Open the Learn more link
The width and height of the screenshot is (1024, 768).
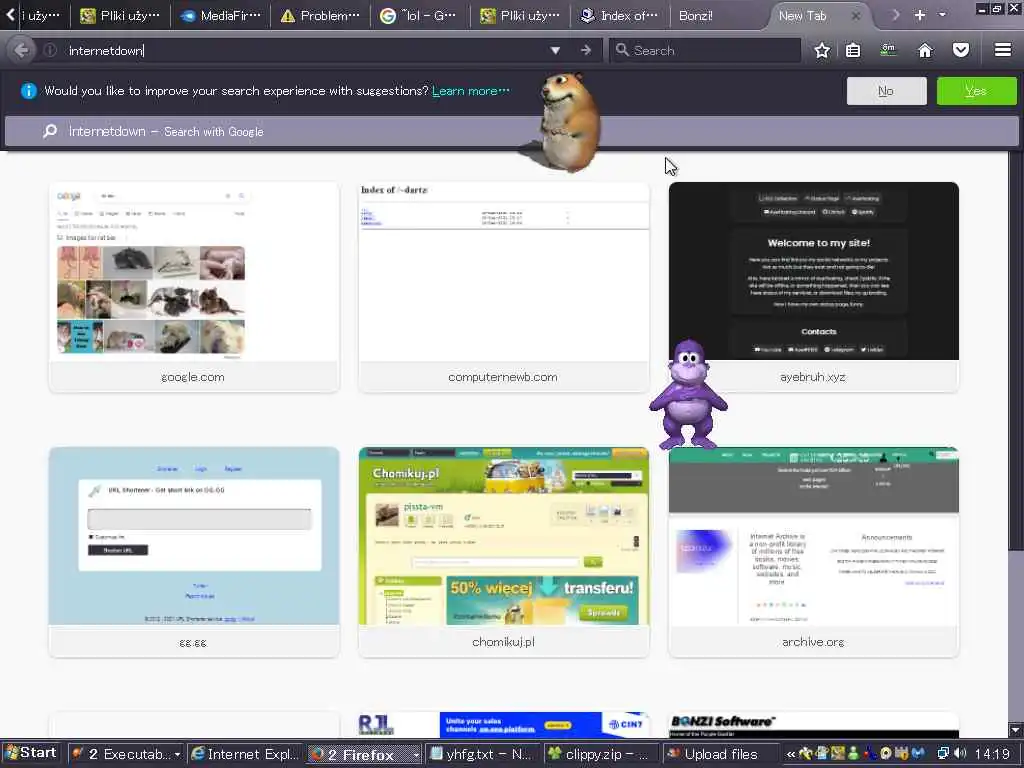tap(470, 91)
